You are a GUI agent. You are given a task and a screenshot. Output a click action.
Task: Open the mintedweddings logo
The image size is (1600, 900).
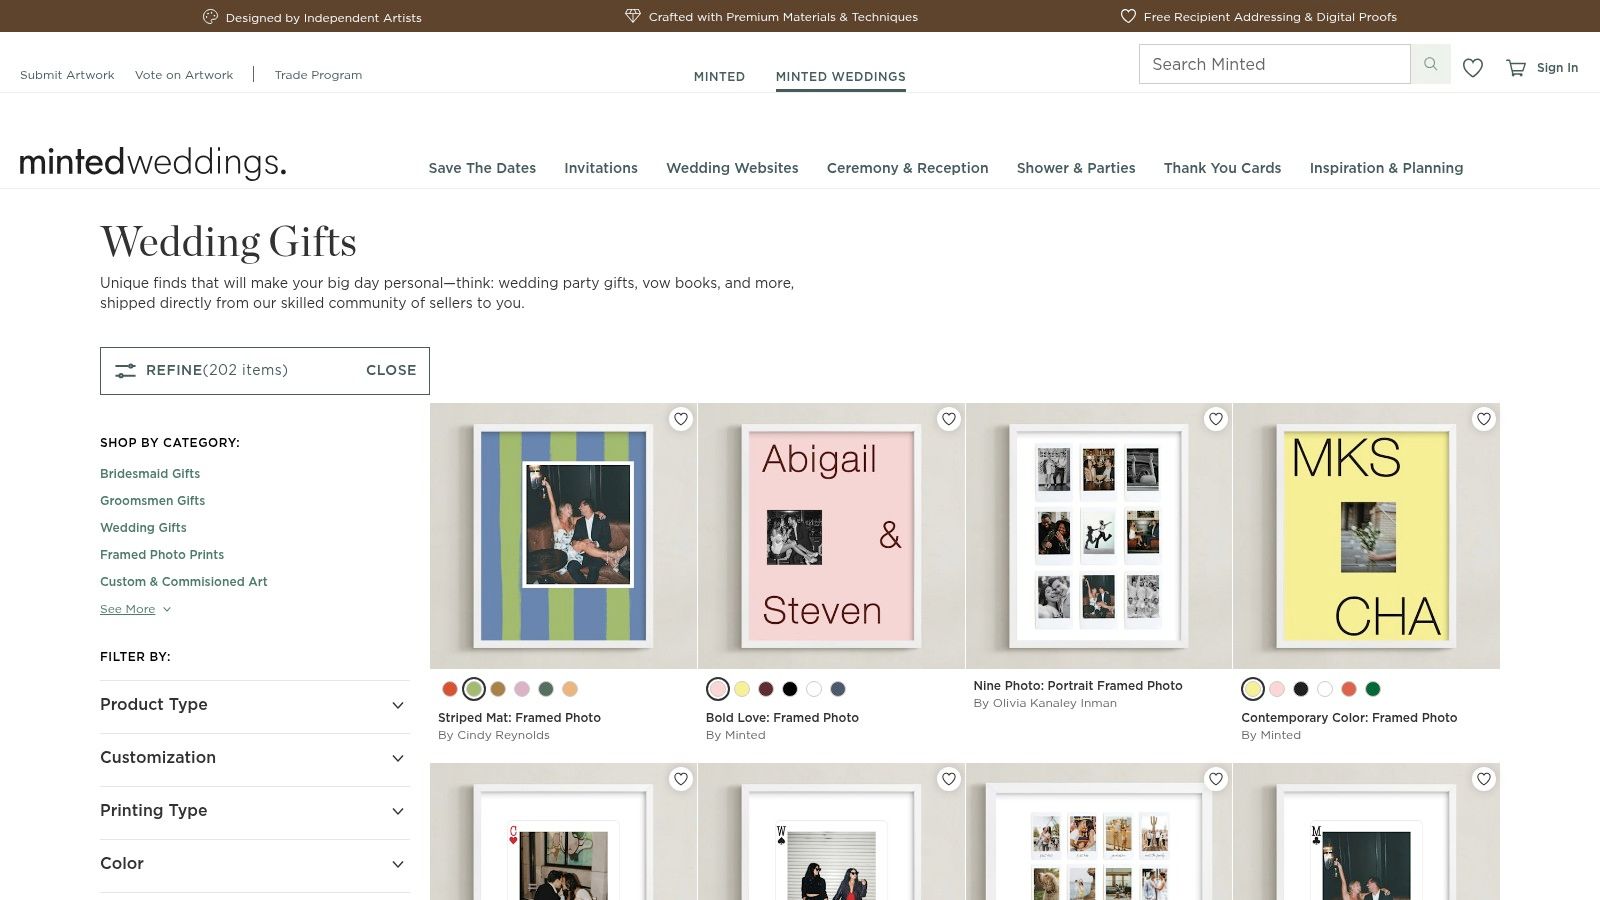(152, 161)
